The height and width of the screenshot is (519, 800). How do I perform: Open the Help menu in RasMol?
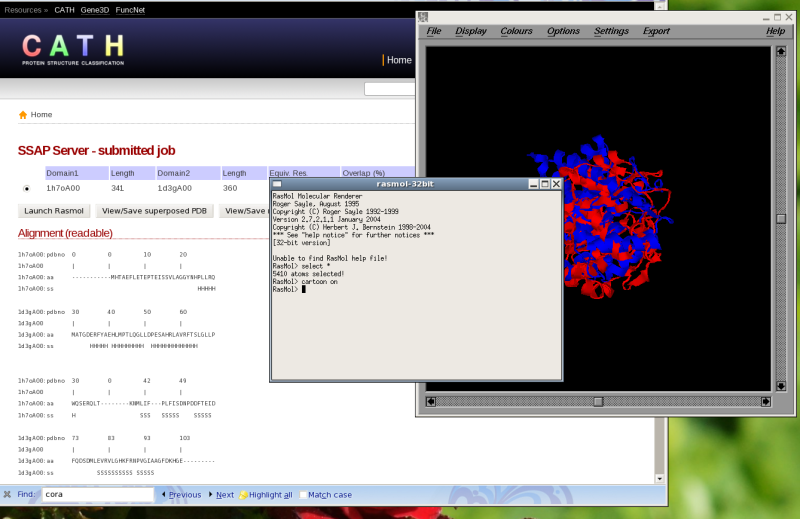point(775,31)
